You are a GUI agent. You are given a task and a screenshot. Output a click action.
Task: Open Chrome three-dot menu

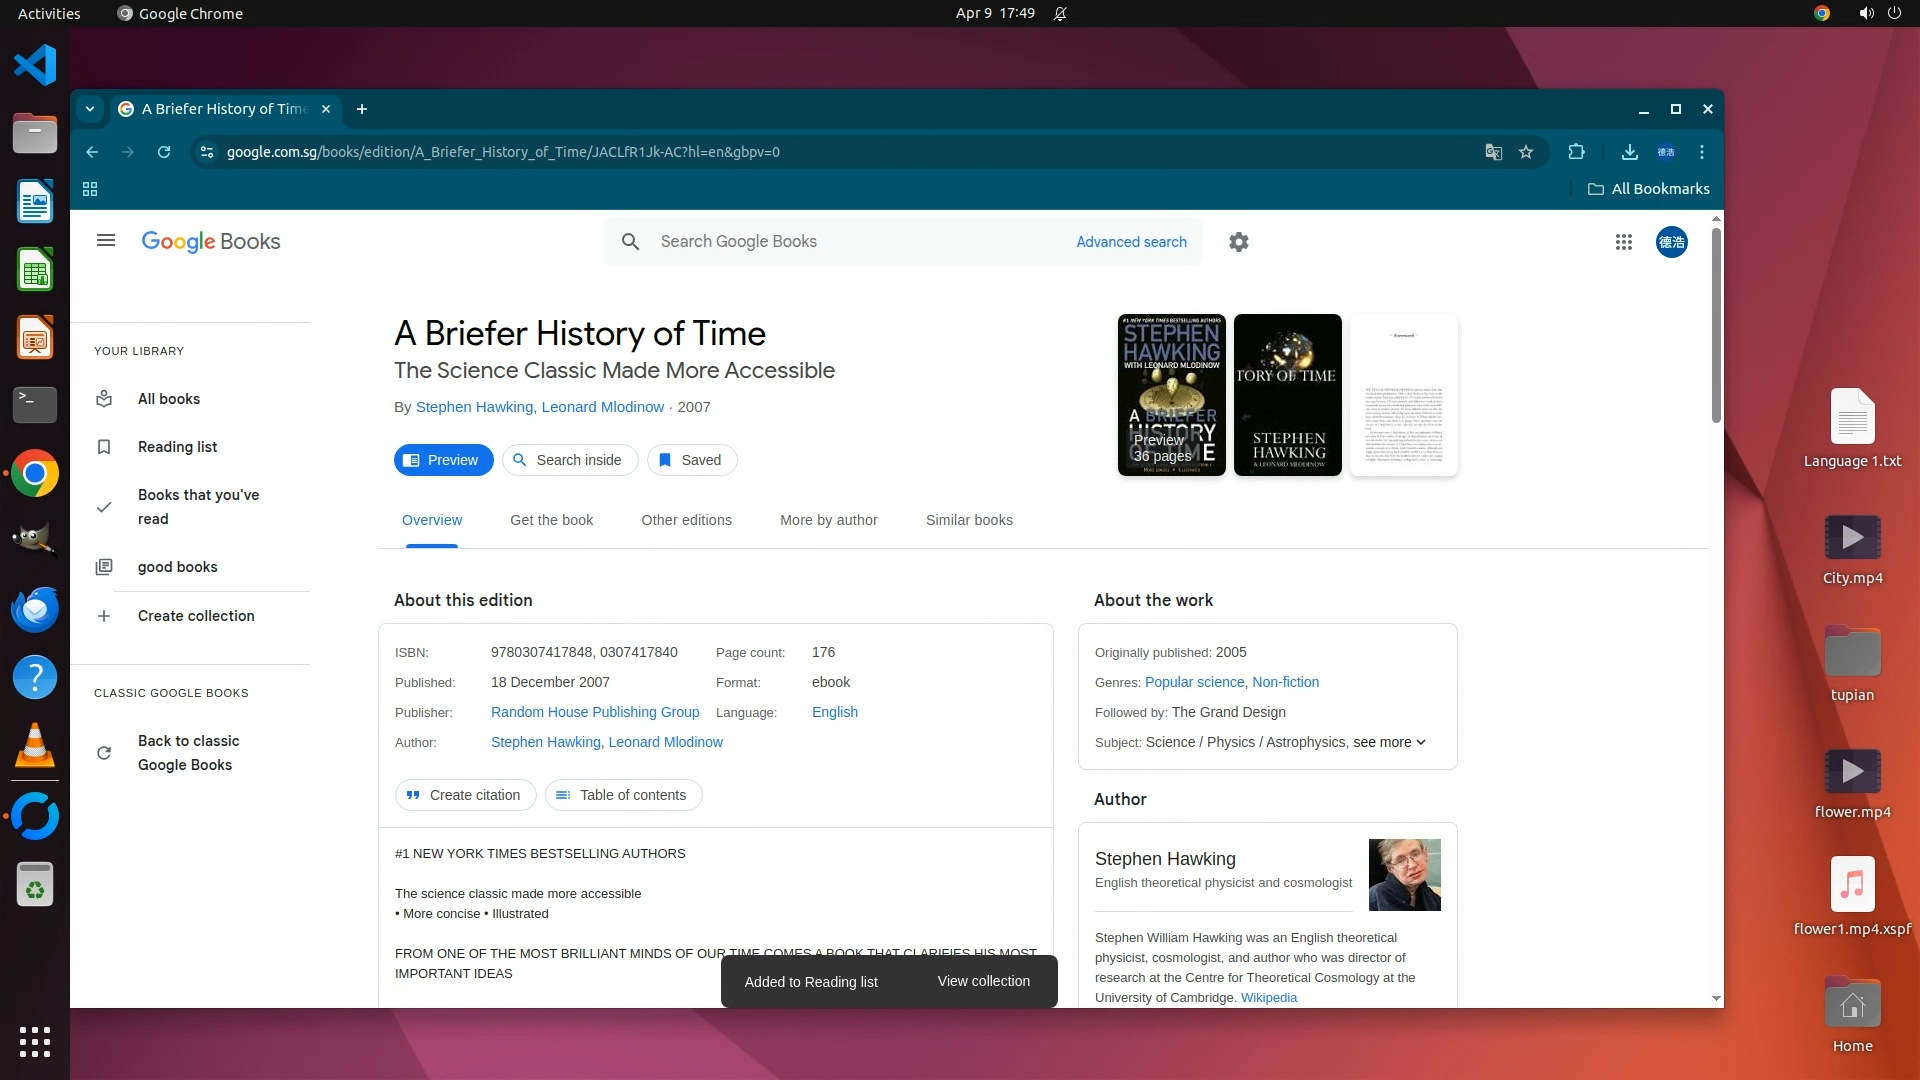click(1701, 152)
